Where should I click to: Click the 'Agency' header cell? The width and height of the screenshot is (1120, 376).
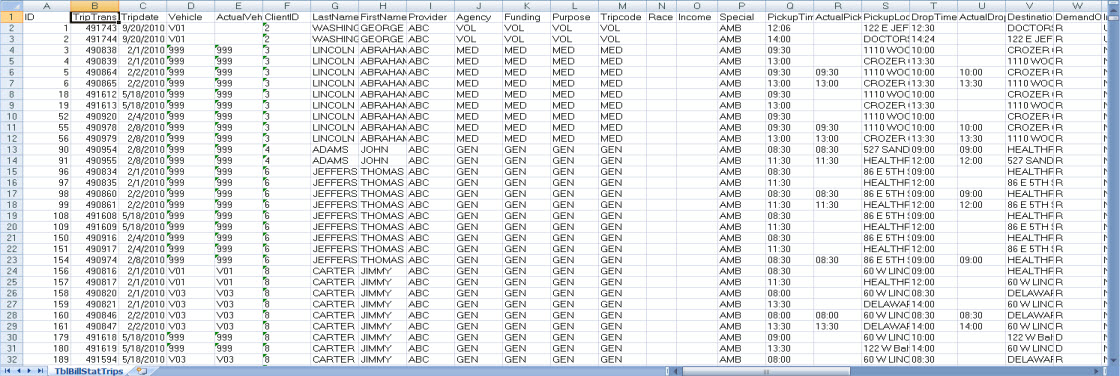pyautogui.click(x=478, y=16)
